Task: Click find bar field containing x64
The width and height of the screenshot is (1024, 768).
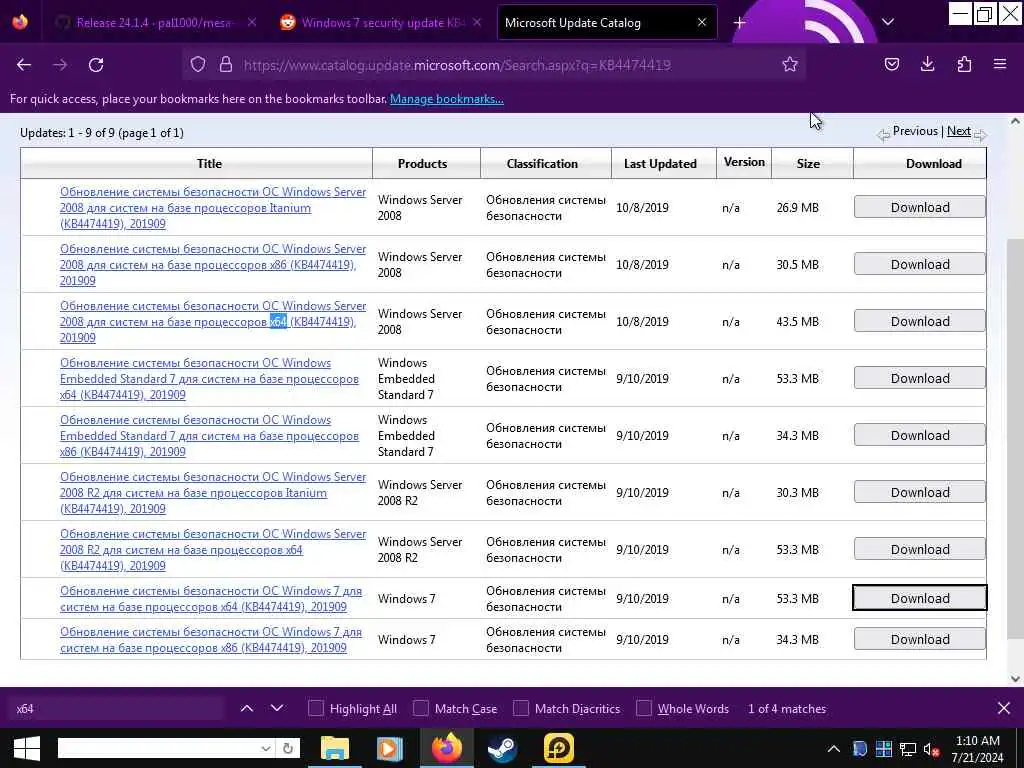Action: (x=118, y=708)
